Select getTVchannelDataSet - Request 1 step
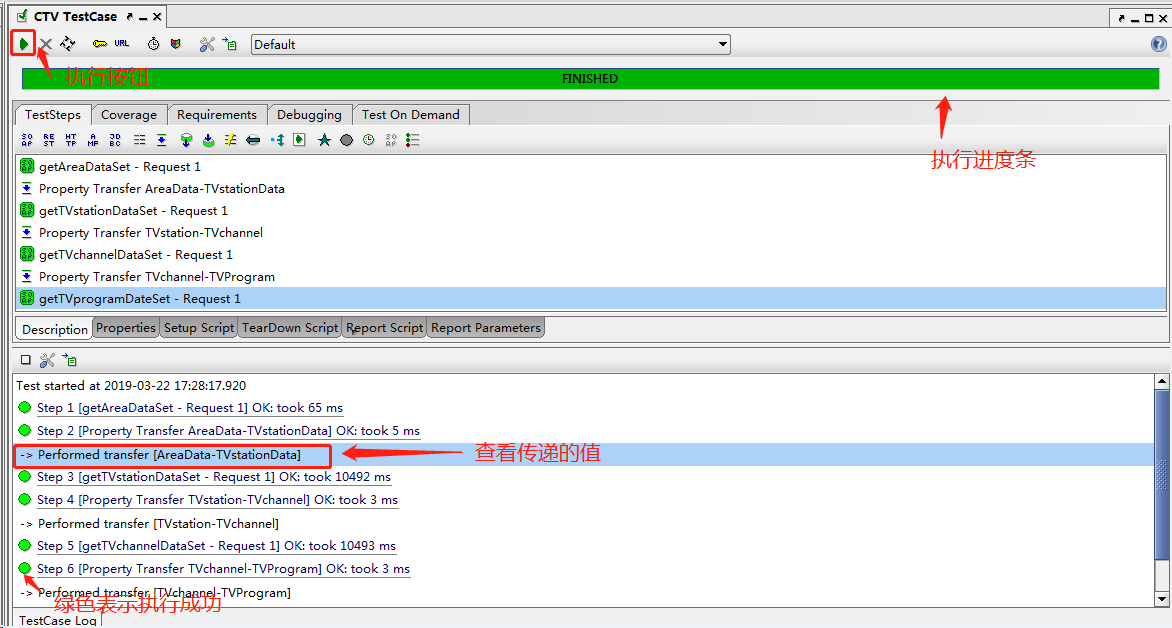The image size is (1172, 628). click(x=590, y=255)
